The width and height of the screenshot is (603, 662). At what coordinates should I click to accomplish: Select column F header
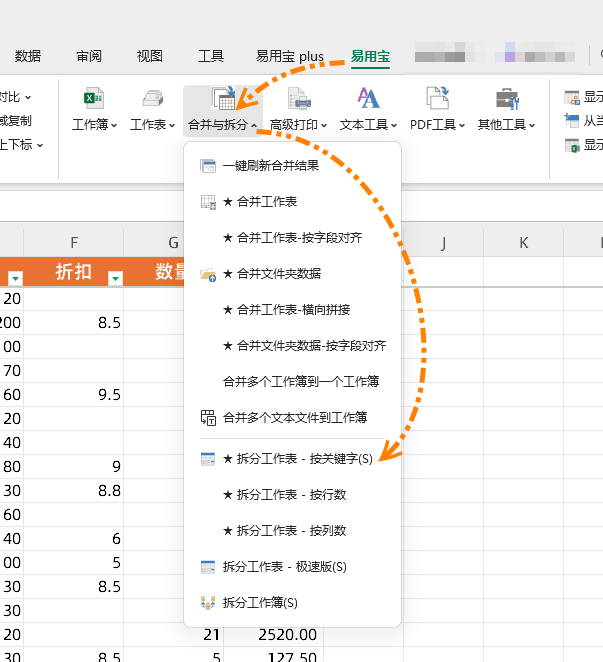click(73, 243)
